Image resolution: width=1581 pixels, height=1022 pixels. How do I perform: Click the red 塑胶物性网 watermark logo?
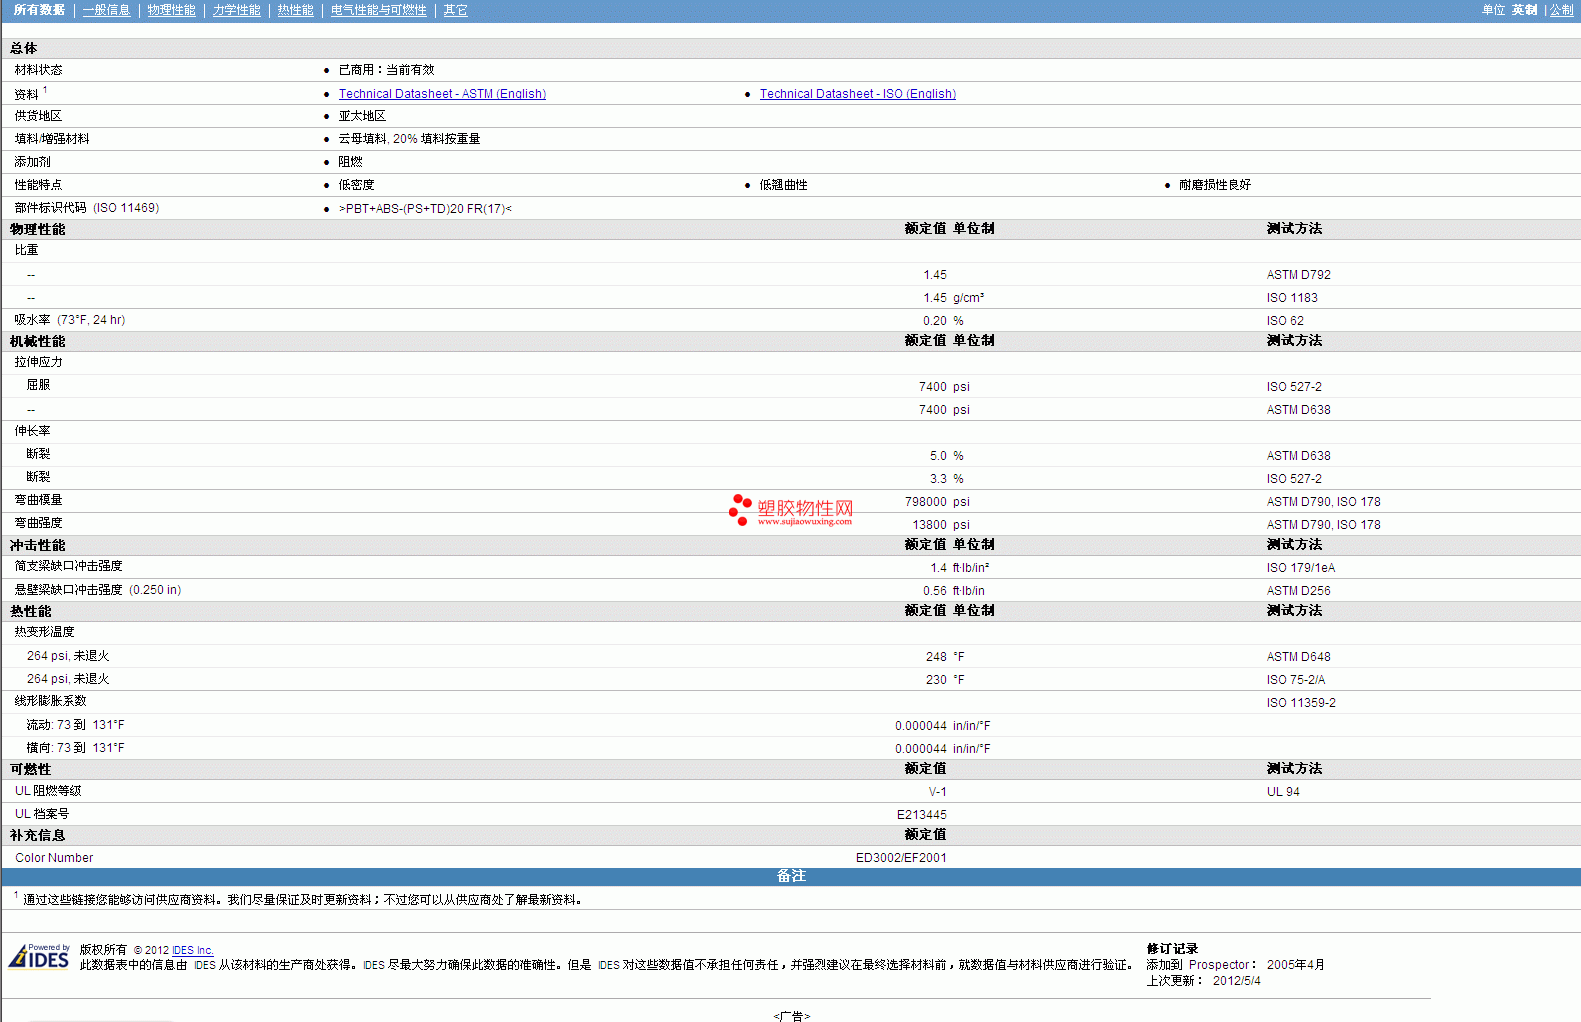click(792, 510)
